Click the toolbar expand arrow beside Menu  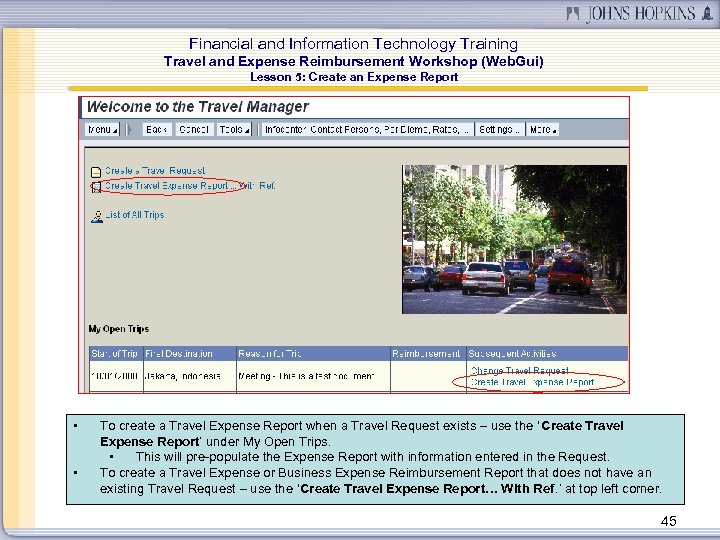click(x=129, y=130)
